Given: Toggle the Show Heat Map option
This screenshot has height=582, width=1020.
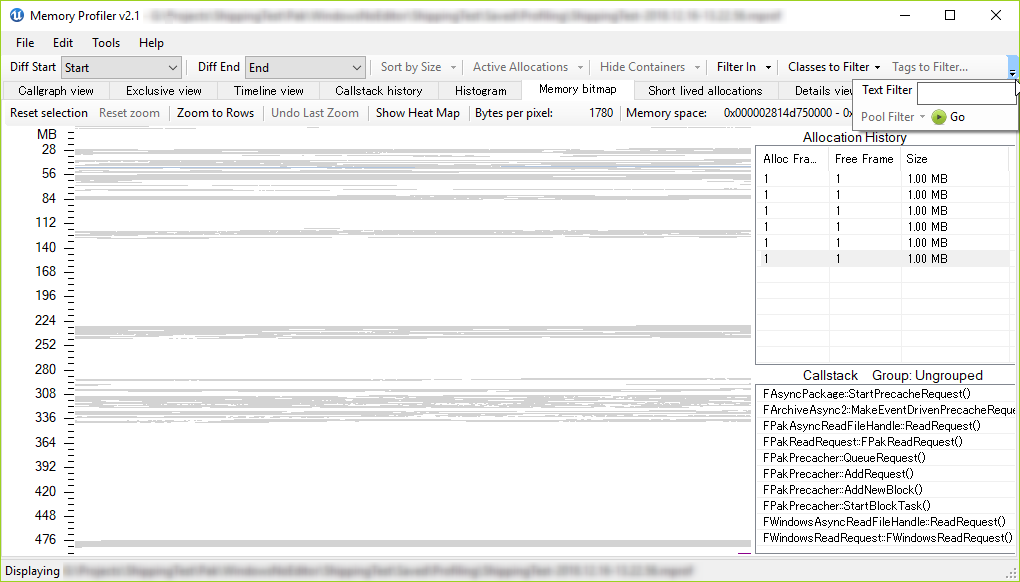Looking at the screenshot, I should point(417,113).
